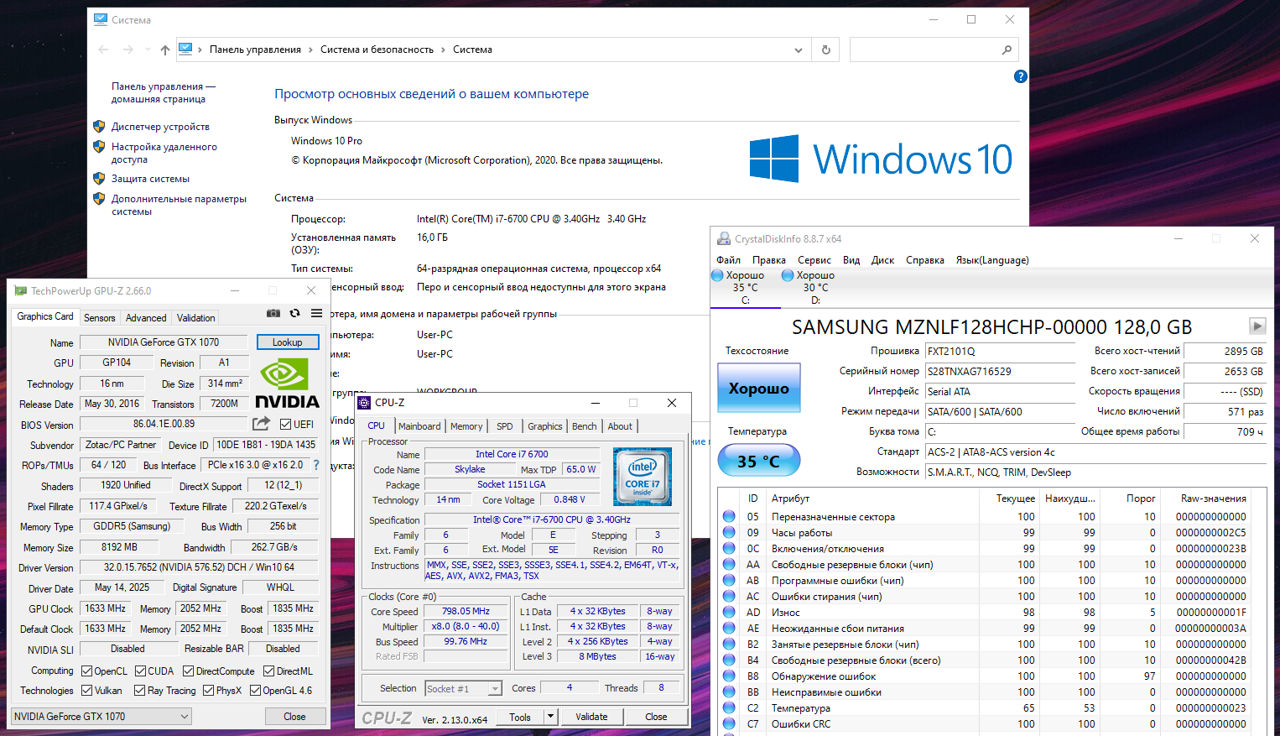Image resolution: width=1280 pixels, height=736 pixels.
Task: Open the address bar history dropdown
Action: pyautogui.click(x=796, y=49)
